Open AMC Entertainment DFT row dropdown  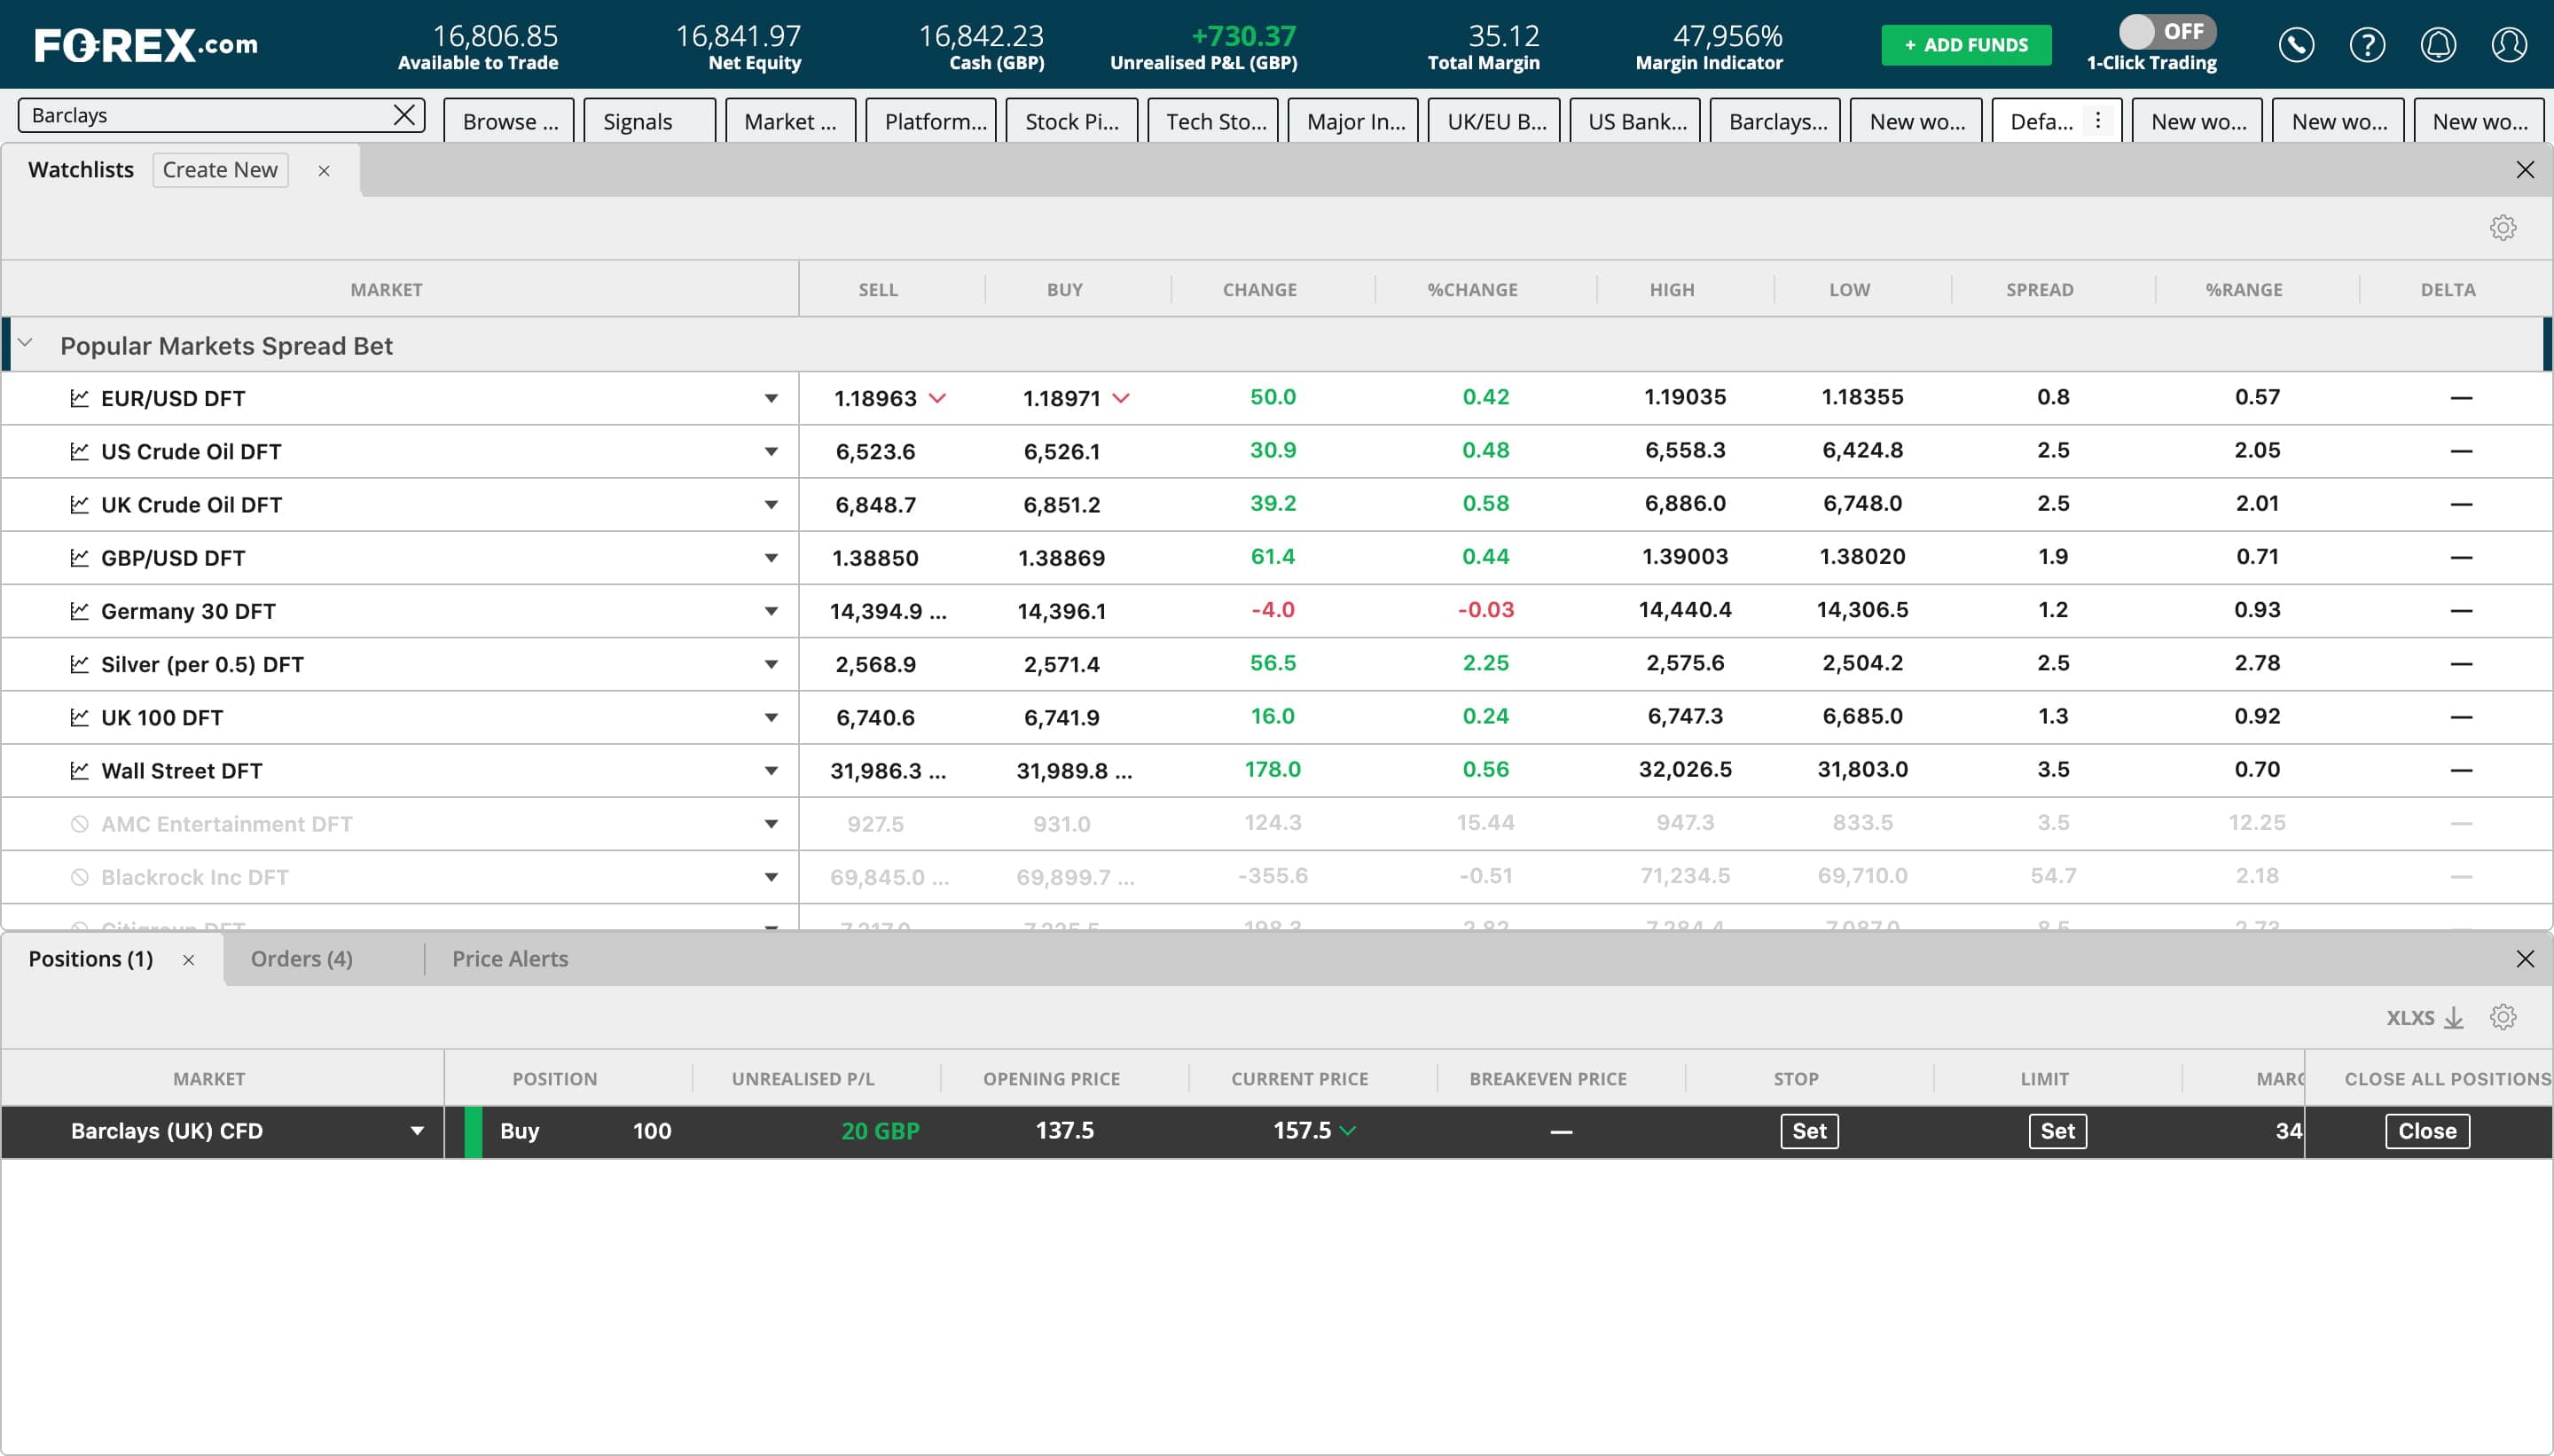pyautogui.click(x=771, y=824)
